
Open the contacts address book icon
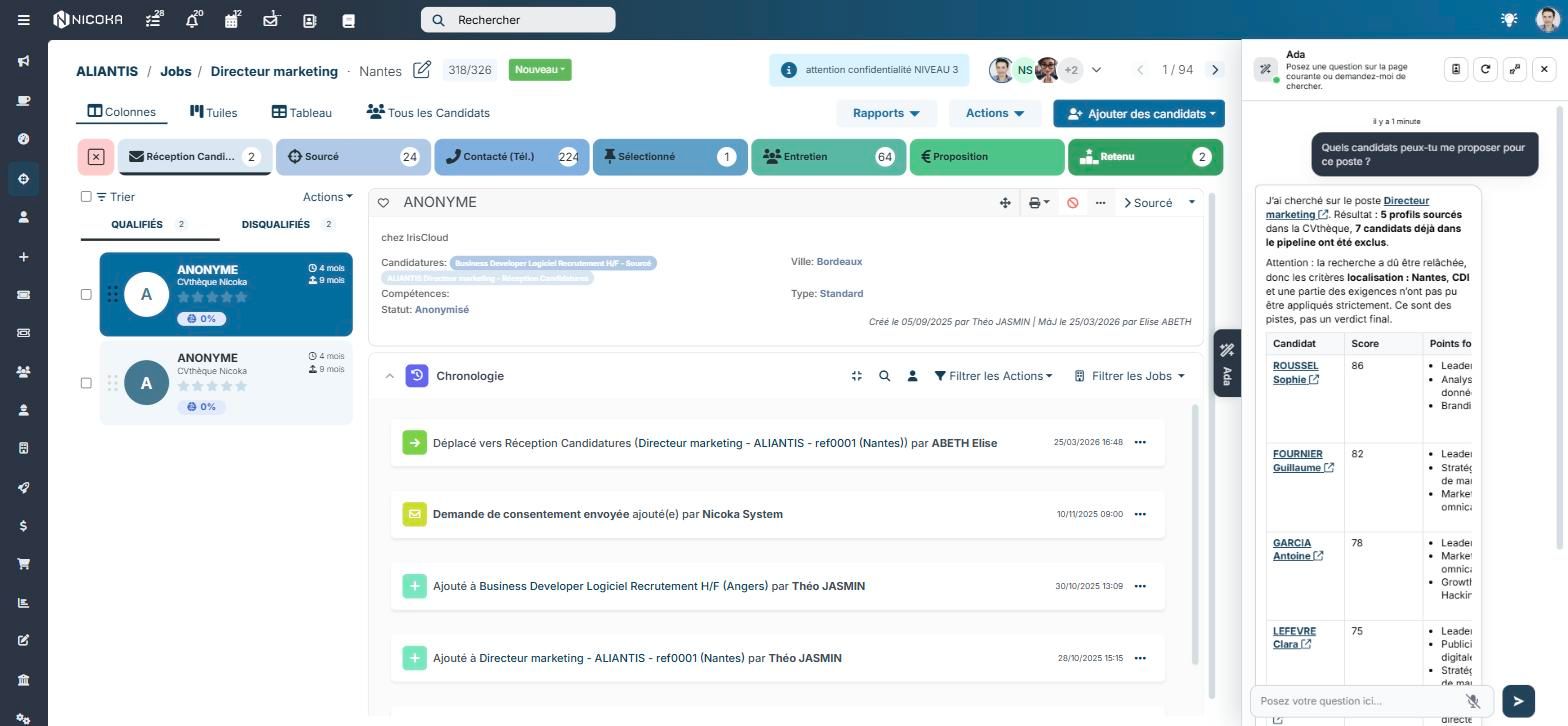click(x=310, y=20)
